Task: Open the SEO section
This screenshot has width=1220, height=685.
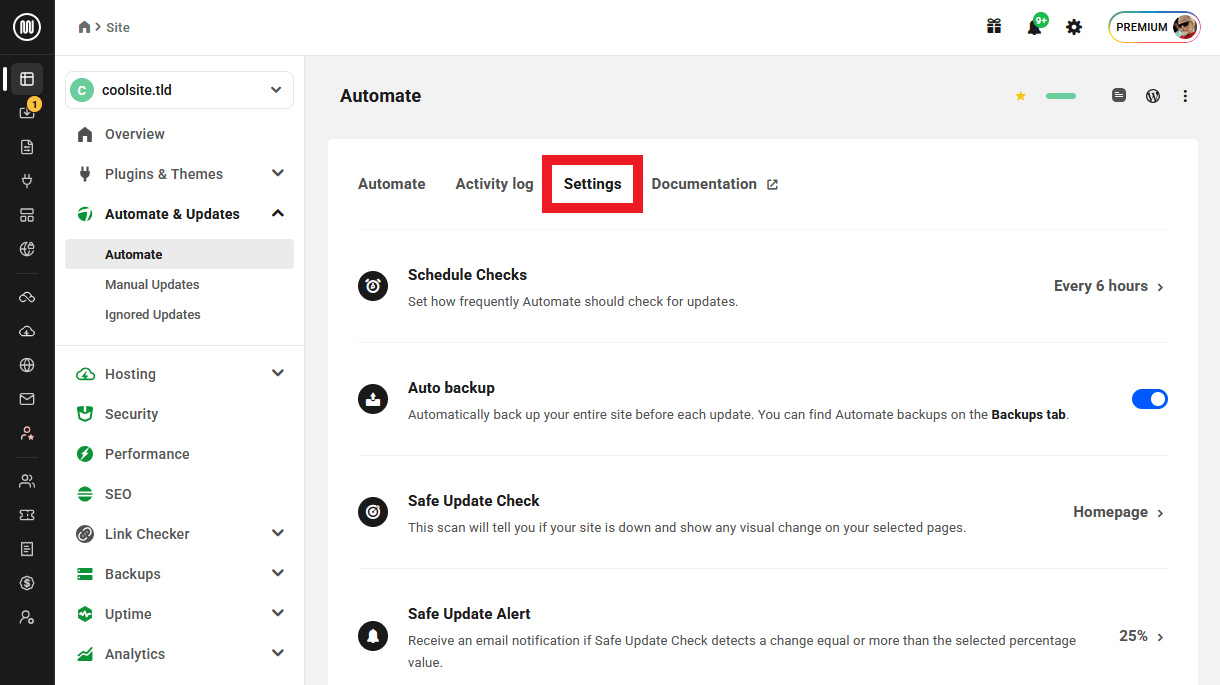Action: point(118,494)
